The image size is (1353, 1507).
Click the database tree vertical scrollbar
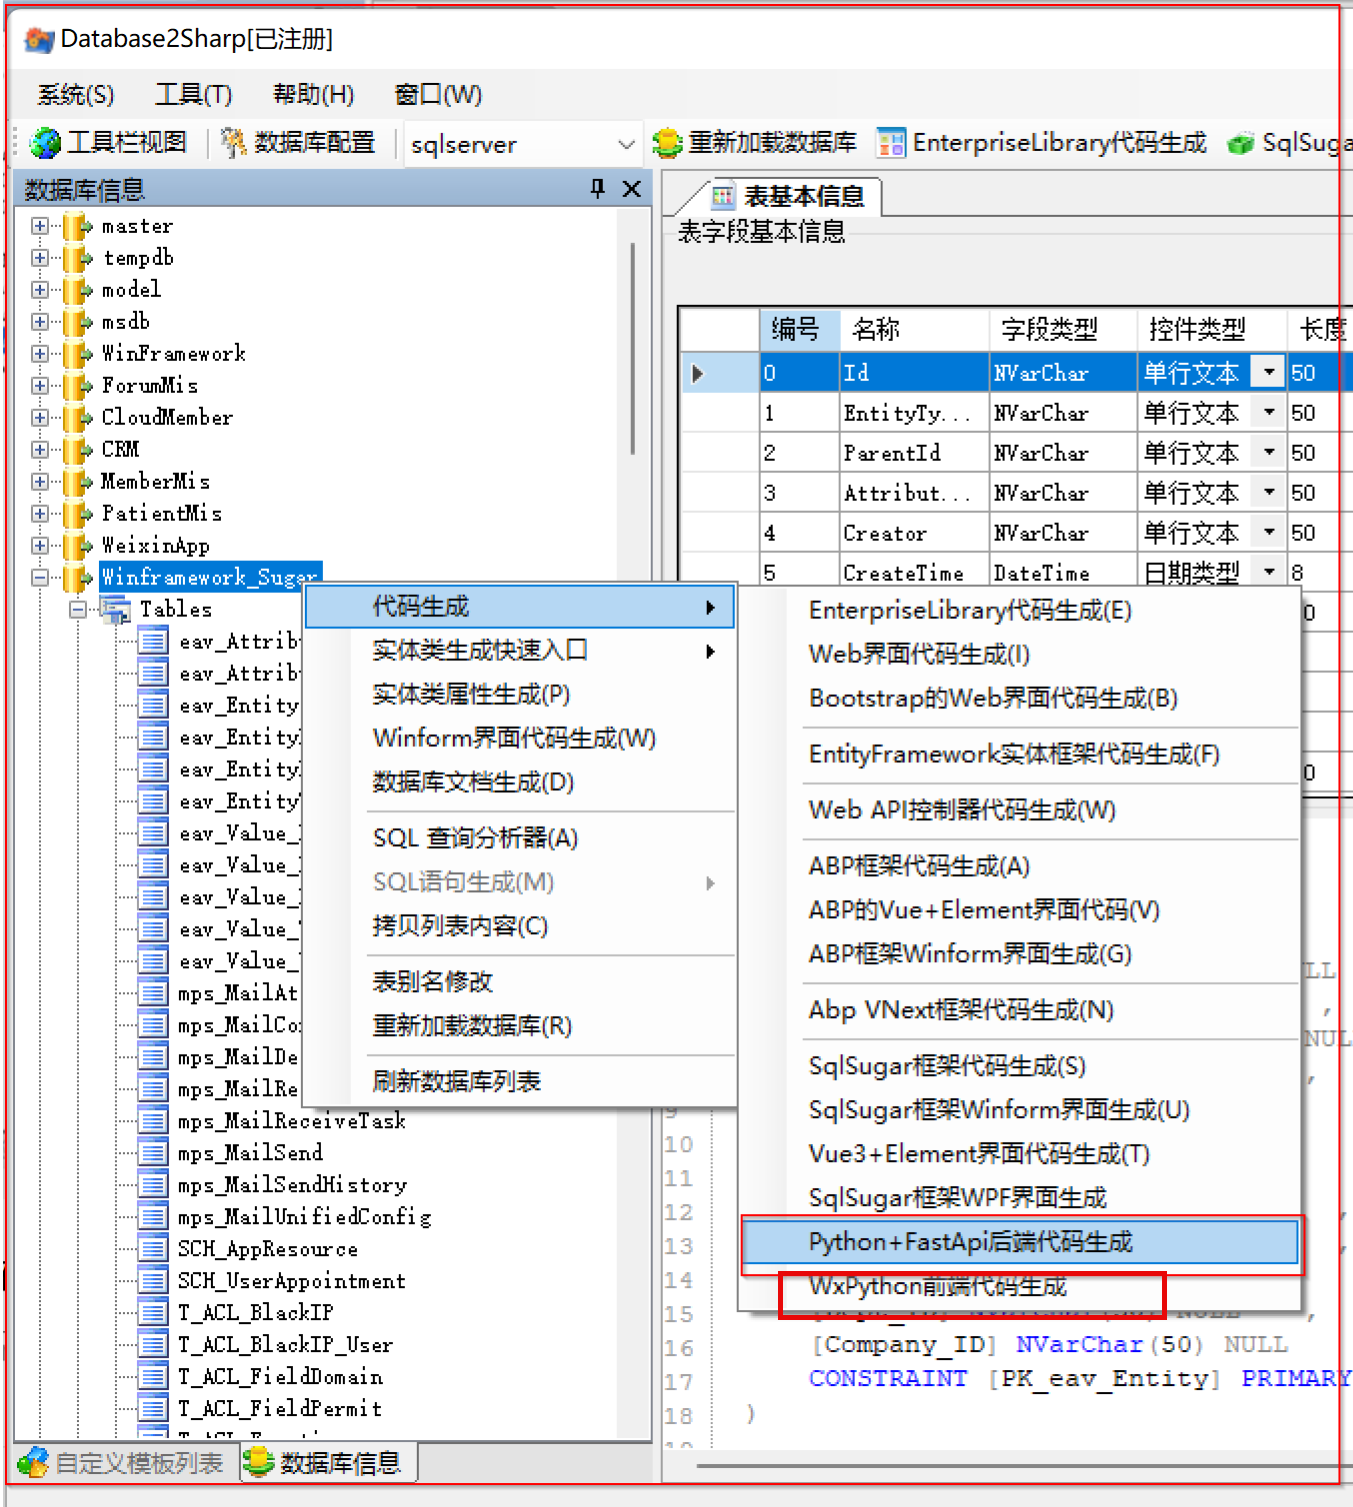click(634, 348)
